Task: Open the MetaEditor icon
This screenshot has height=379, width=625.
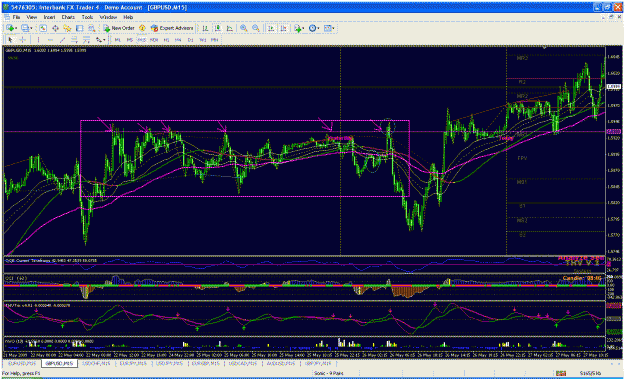Action: [142, 28]
